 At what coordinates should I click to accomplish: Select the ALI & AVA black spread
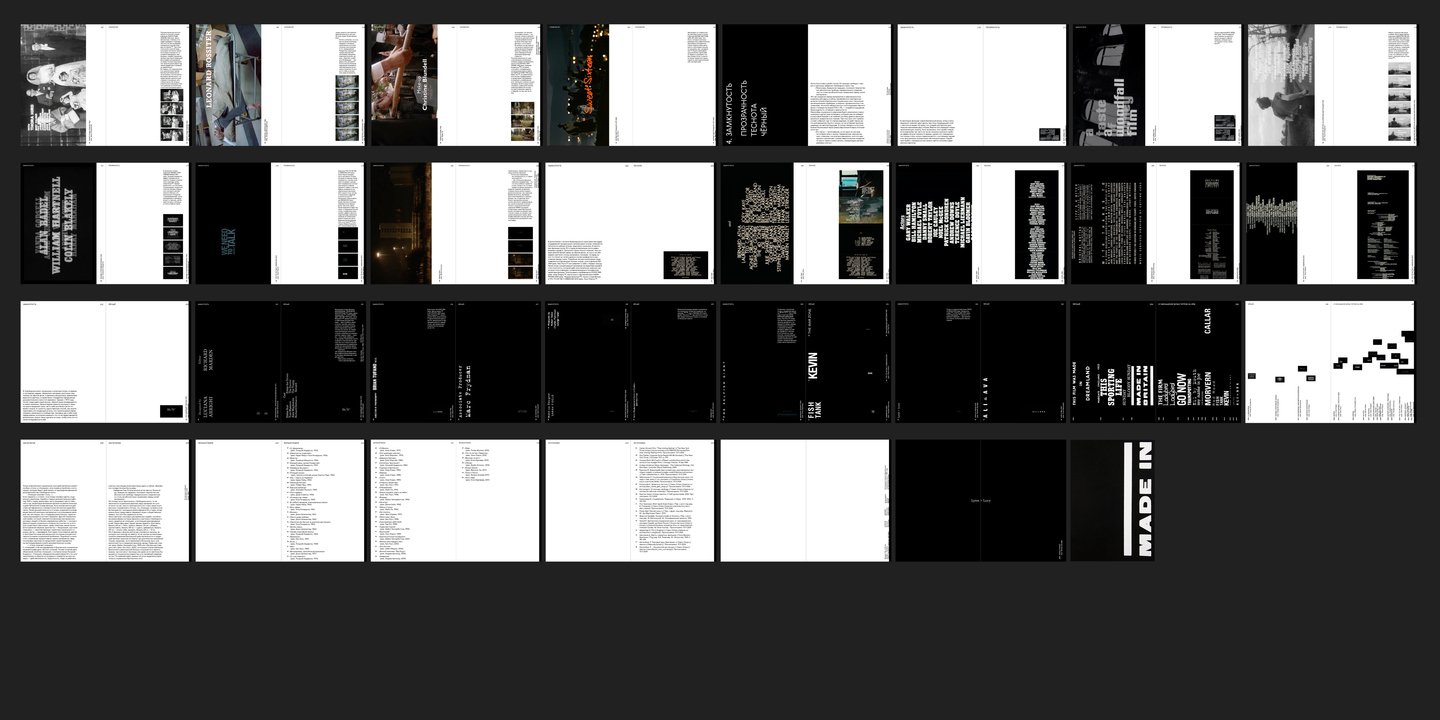coord(980,362)
